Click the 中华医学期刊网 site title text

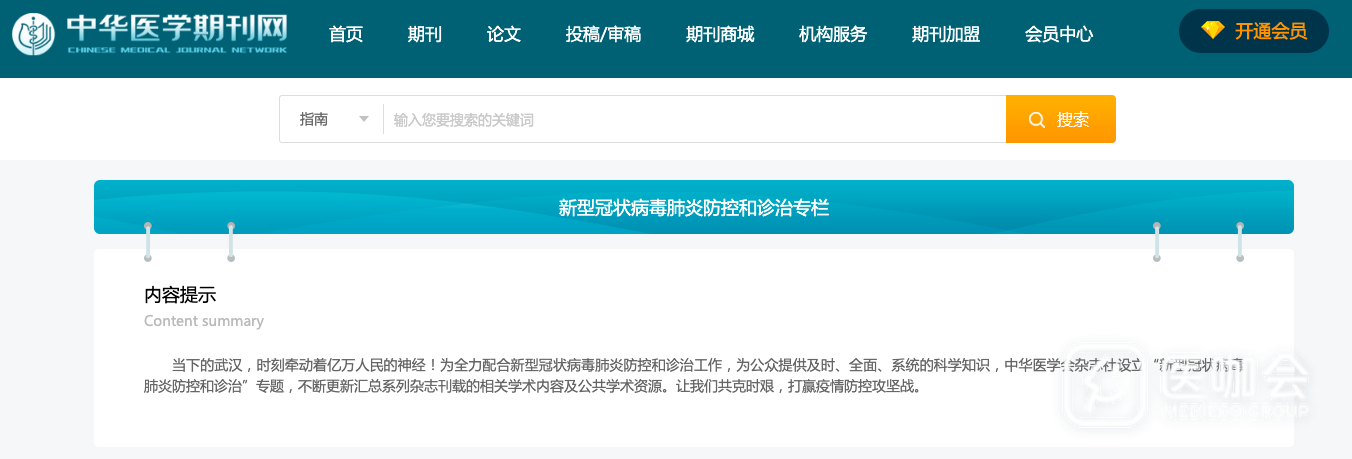point(177,26)
